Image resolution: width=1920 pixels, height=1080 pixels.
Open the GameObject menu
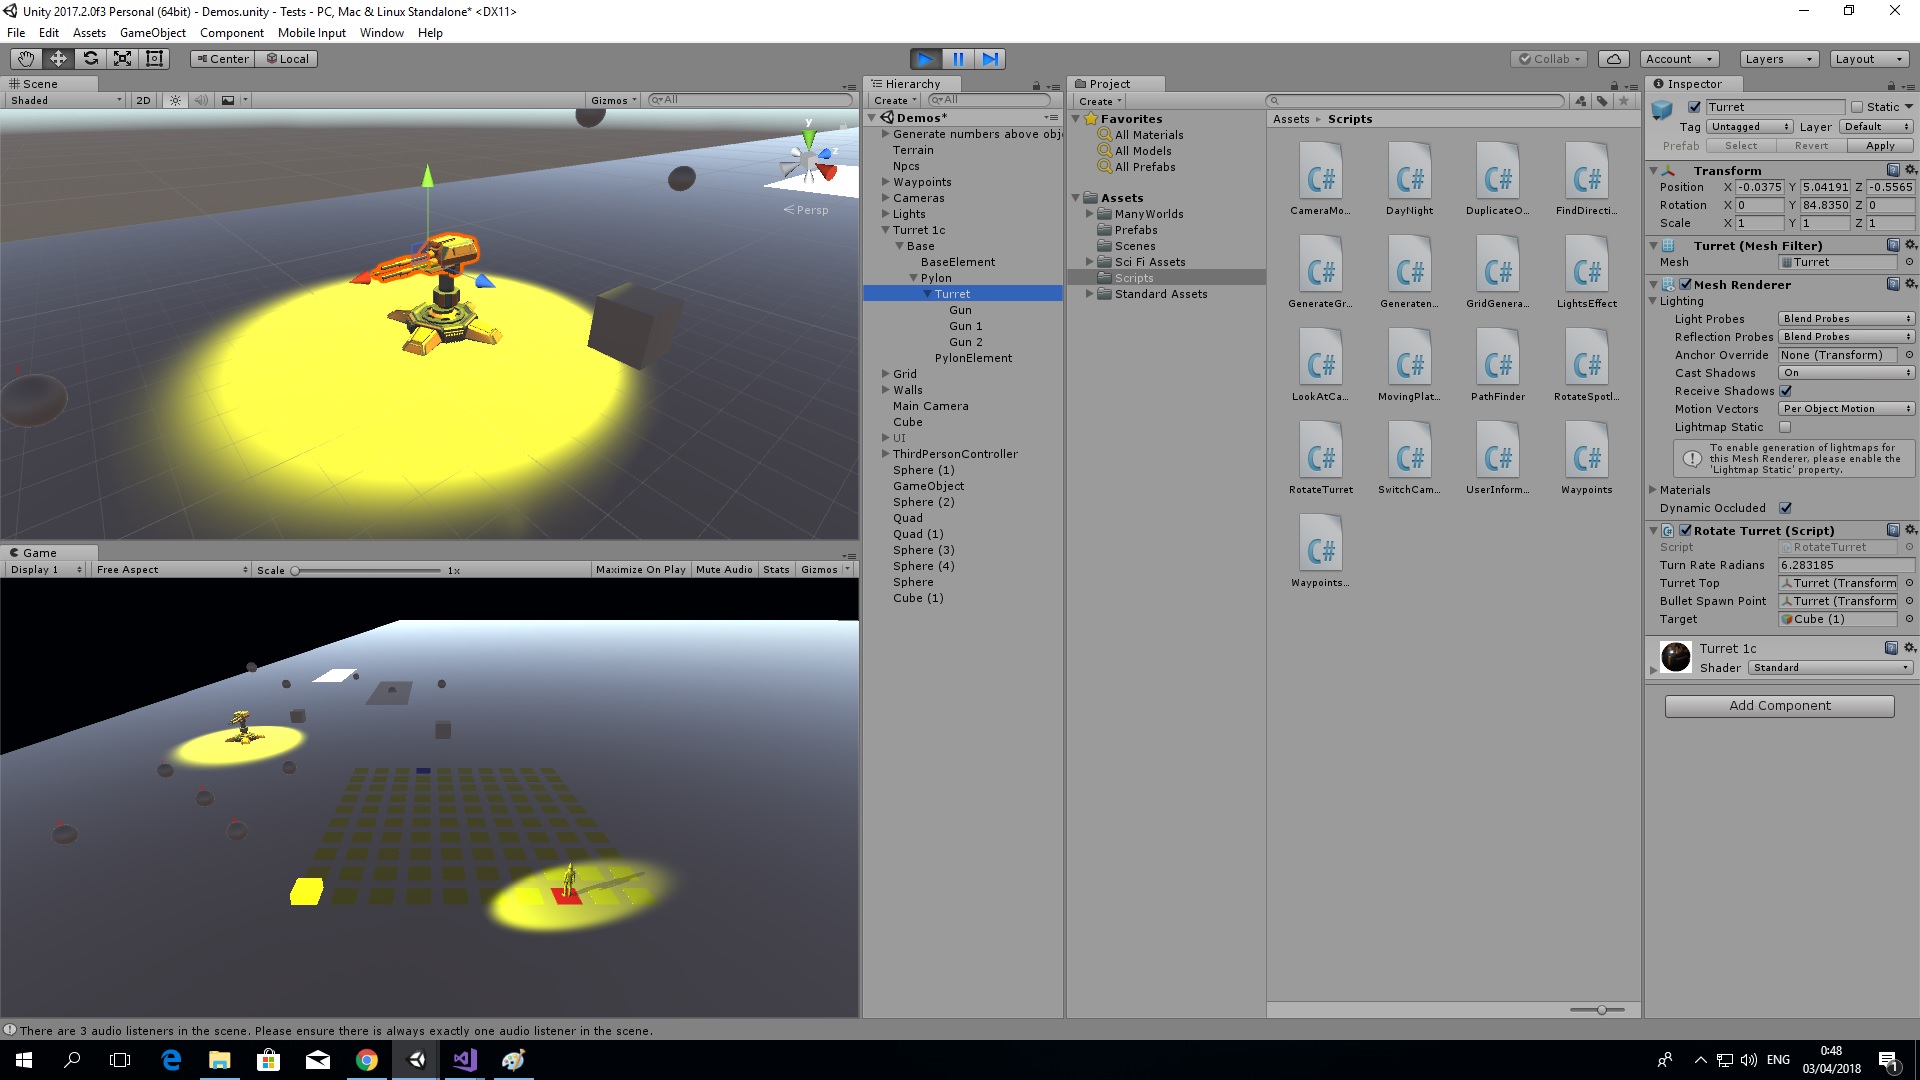coord(153,33)
